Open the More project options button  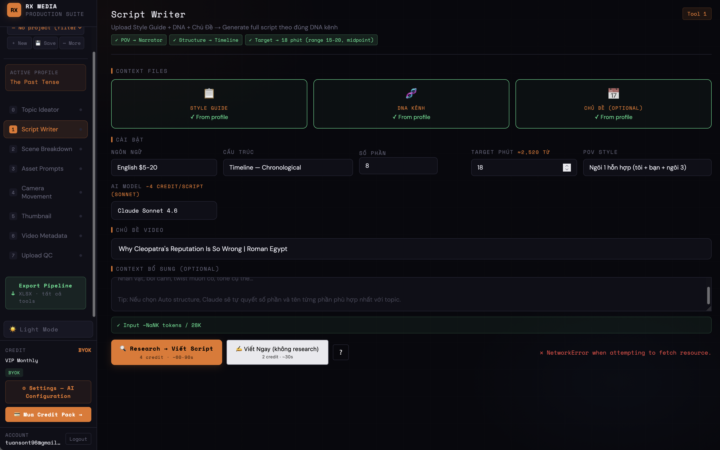(x=72, y=43)
